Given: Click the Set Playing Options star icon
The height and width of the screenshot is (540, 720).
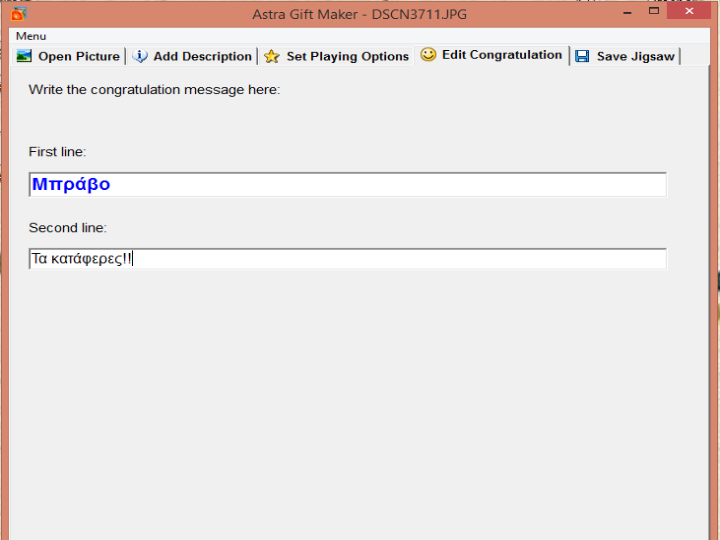Looking at the screenshot, I should tap(272, 56).
